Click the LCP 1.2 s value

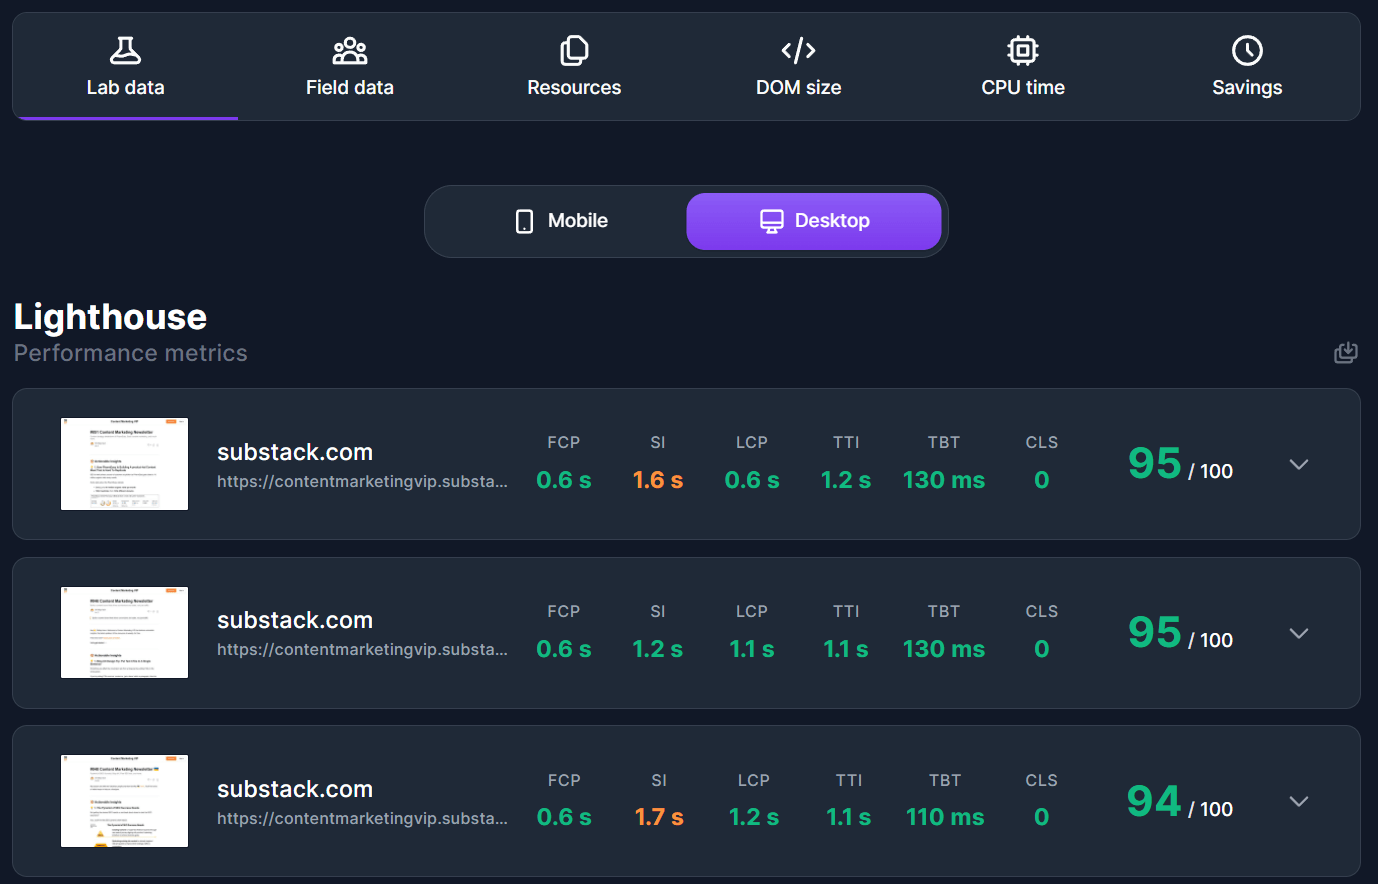click(754, 817)
